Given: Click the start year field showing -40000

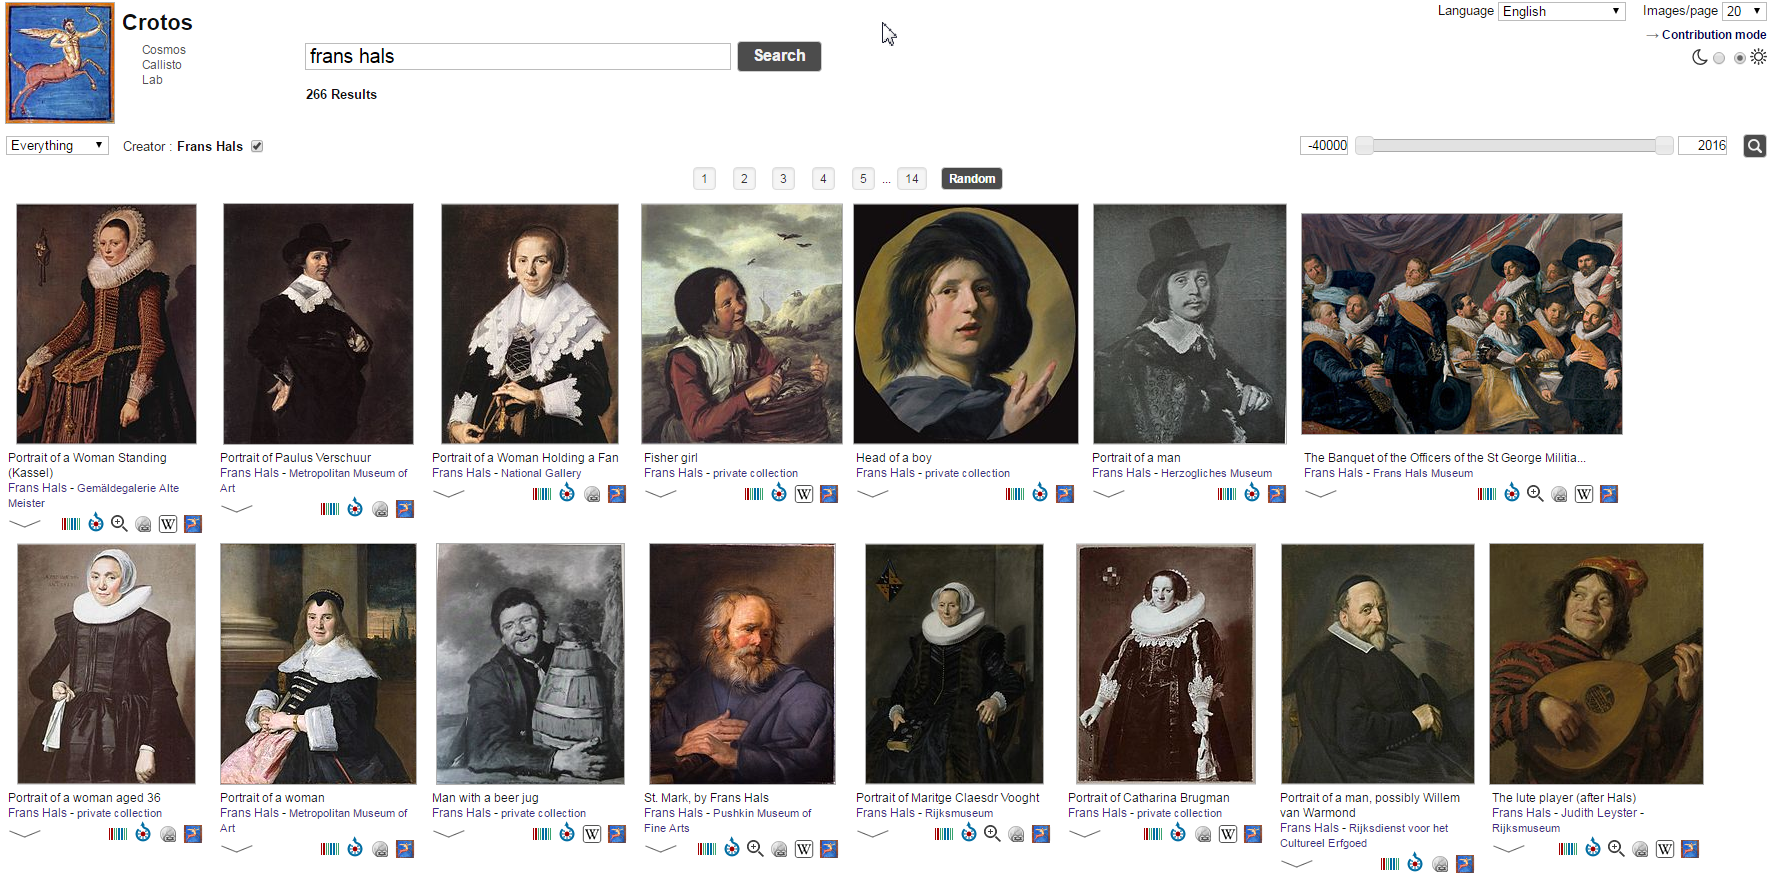Looking at the screenshot, I should (x=1325, y=146).
